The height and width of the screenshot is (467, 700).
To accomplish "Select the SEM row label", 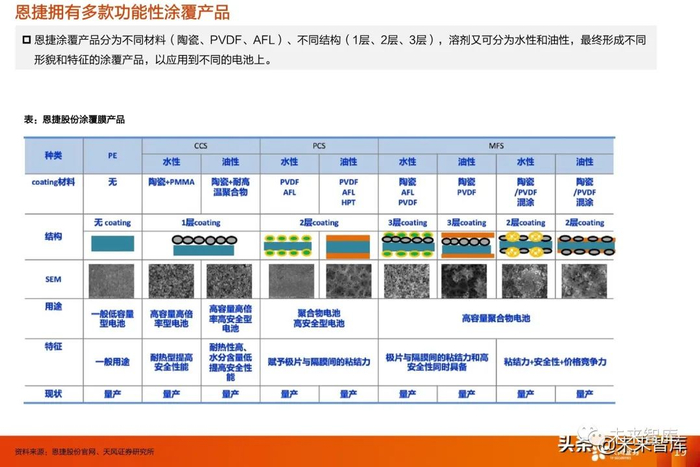I will click(x=53, y=279).
